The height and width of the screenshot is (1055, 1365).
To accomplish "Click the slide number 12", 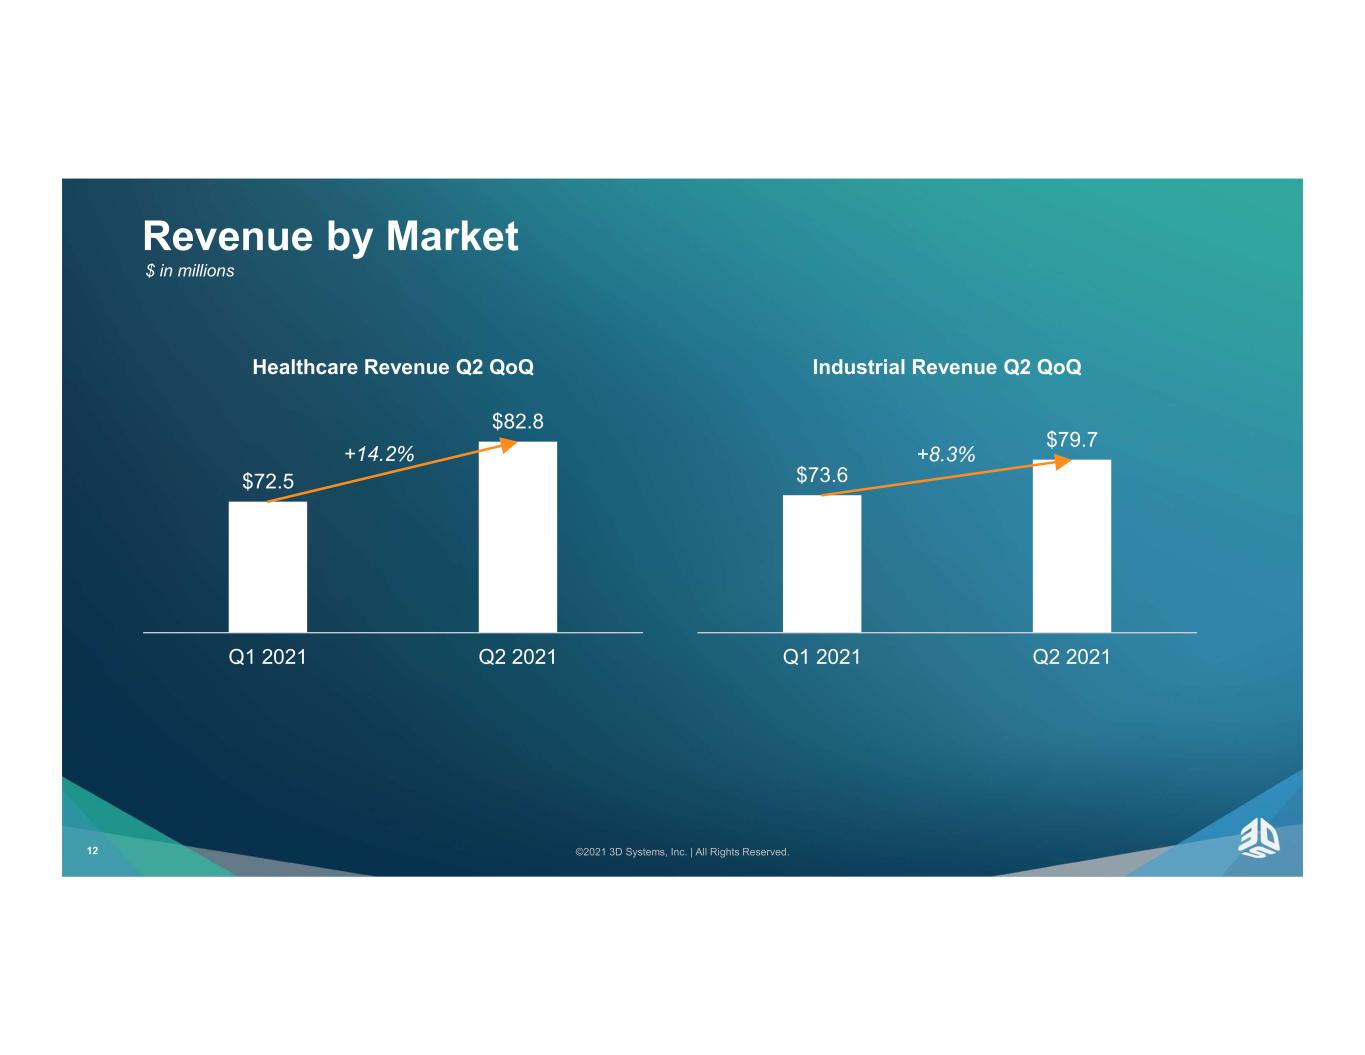I will (92, 851).
